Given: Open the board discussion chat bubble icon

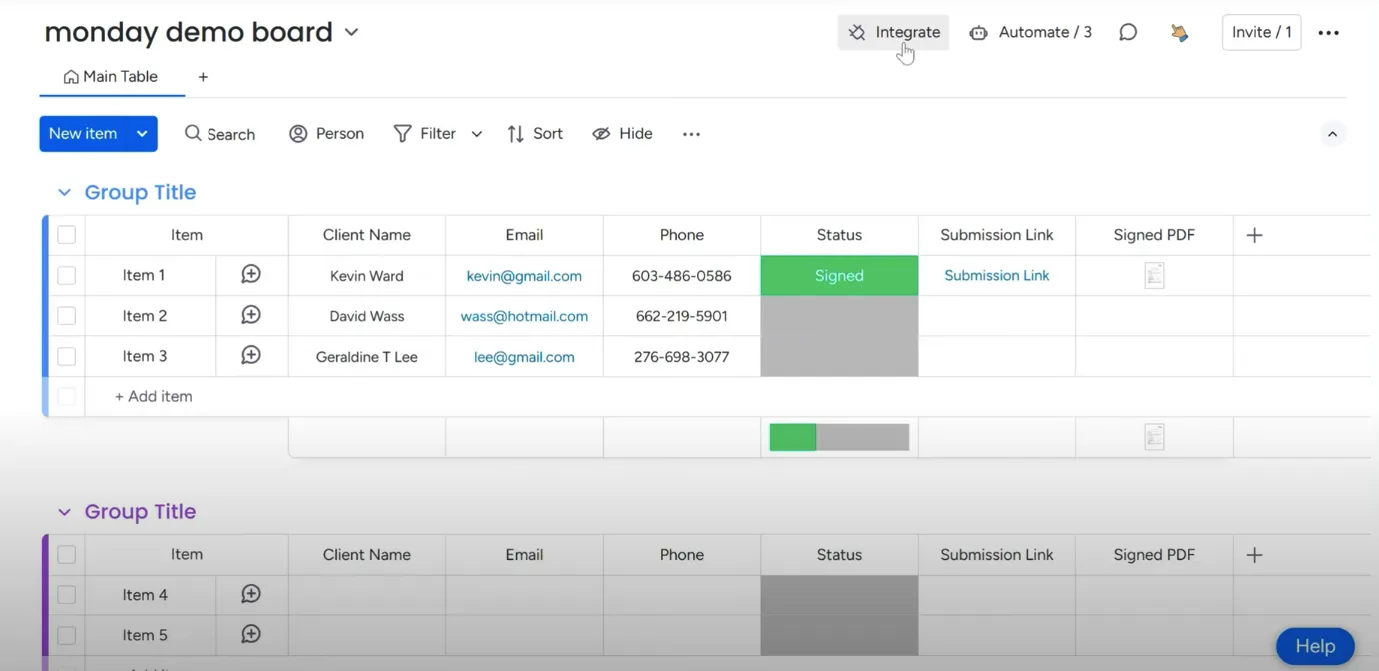Looking at the screenshot, I should click(1128, 32).
